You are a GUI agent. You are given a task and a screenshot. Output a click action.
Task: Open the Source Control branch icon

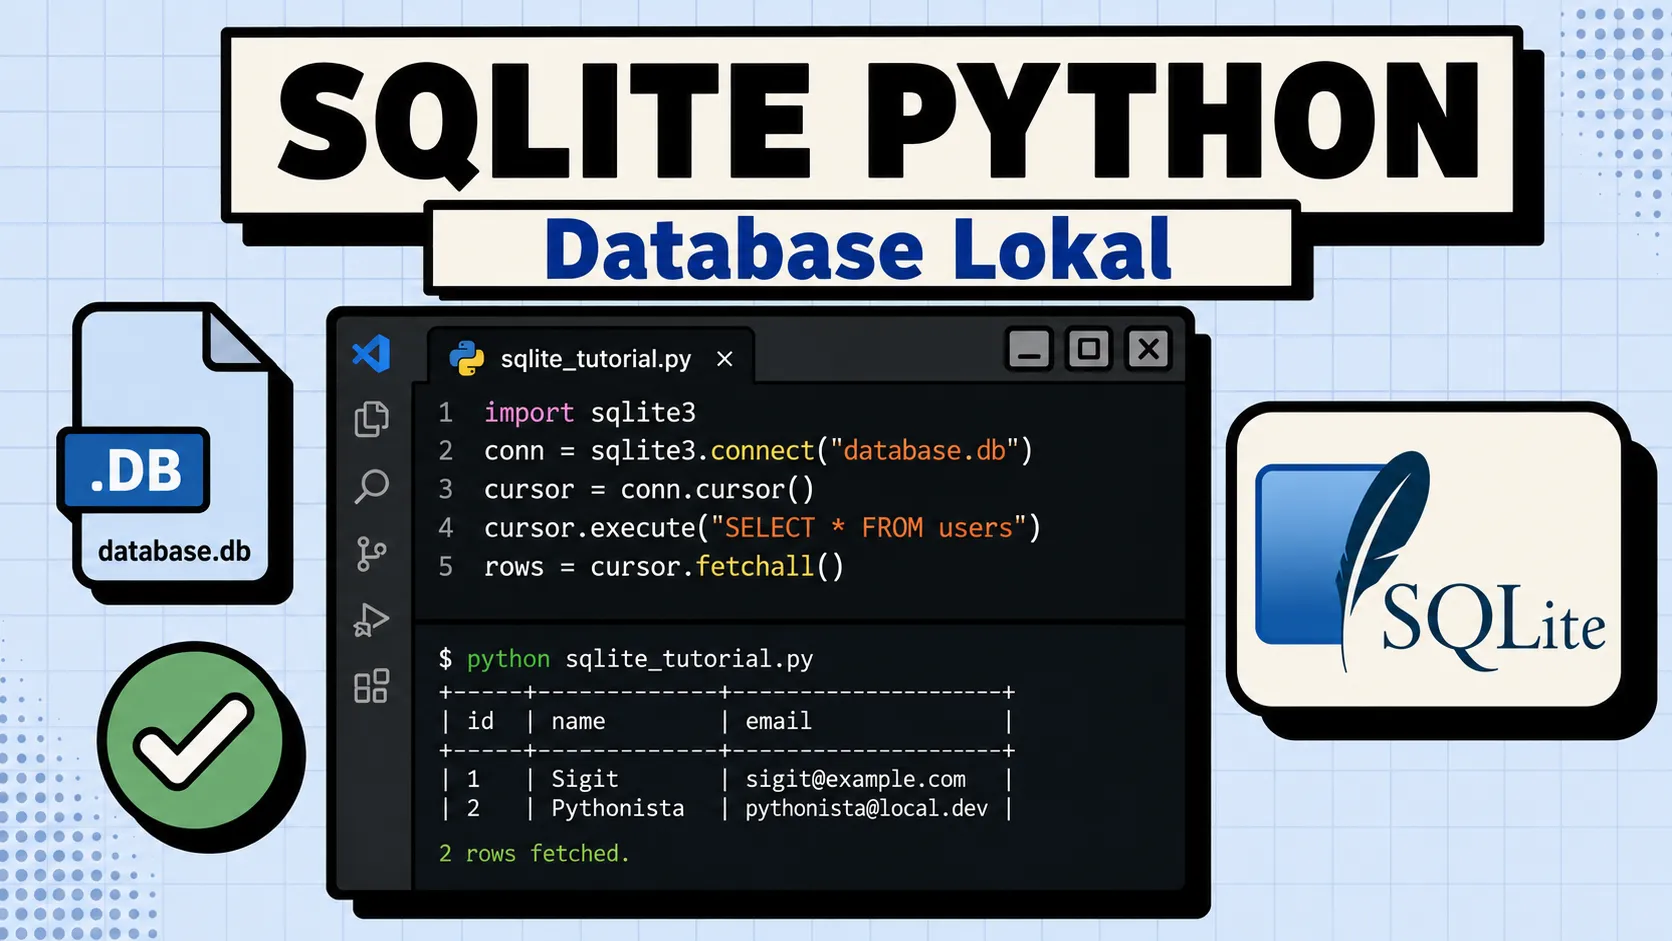pos(371,553)
